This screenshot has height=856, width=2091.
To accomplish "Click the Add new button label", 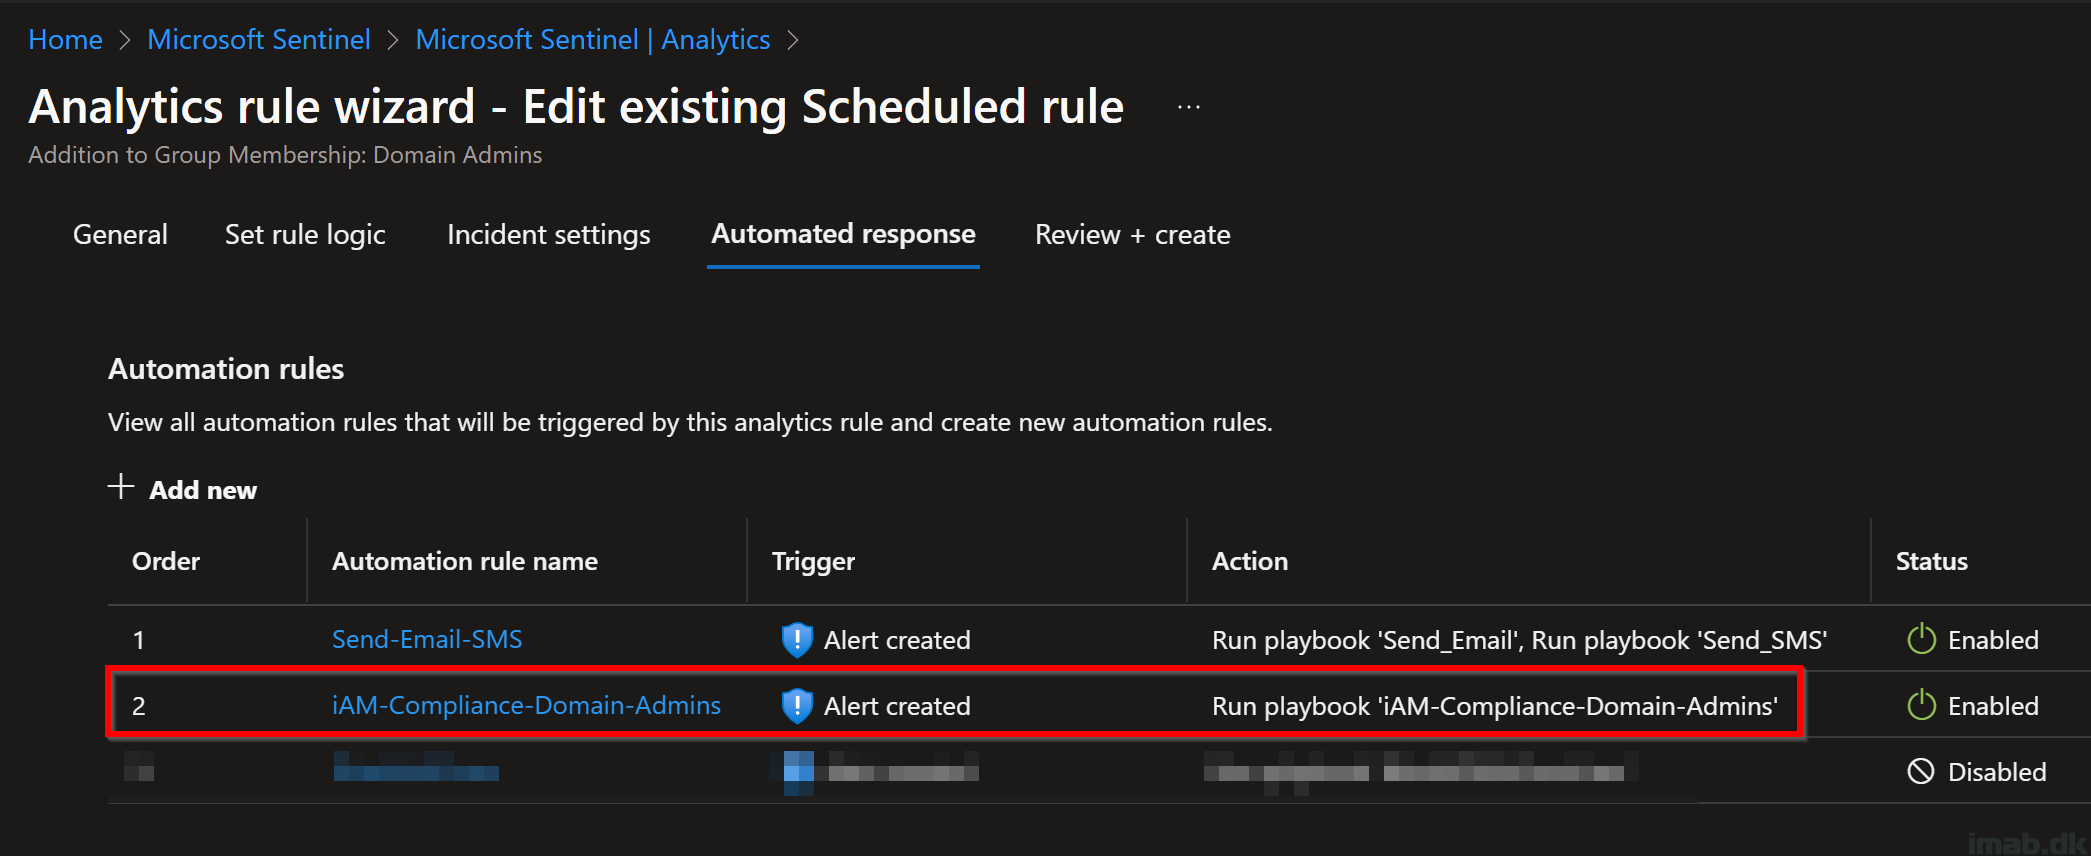I will pos(203,490).
